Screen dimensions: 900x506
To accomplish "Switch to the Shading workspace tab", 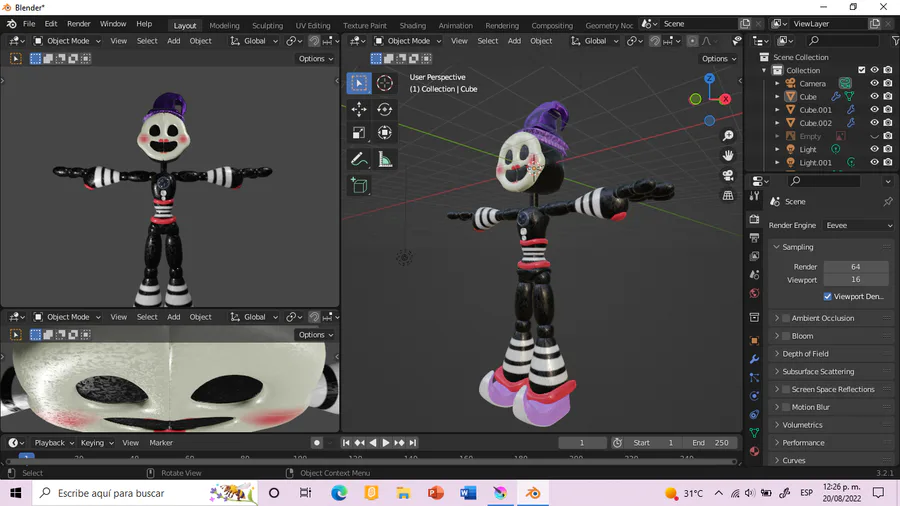I will click(x=413, y=25).
